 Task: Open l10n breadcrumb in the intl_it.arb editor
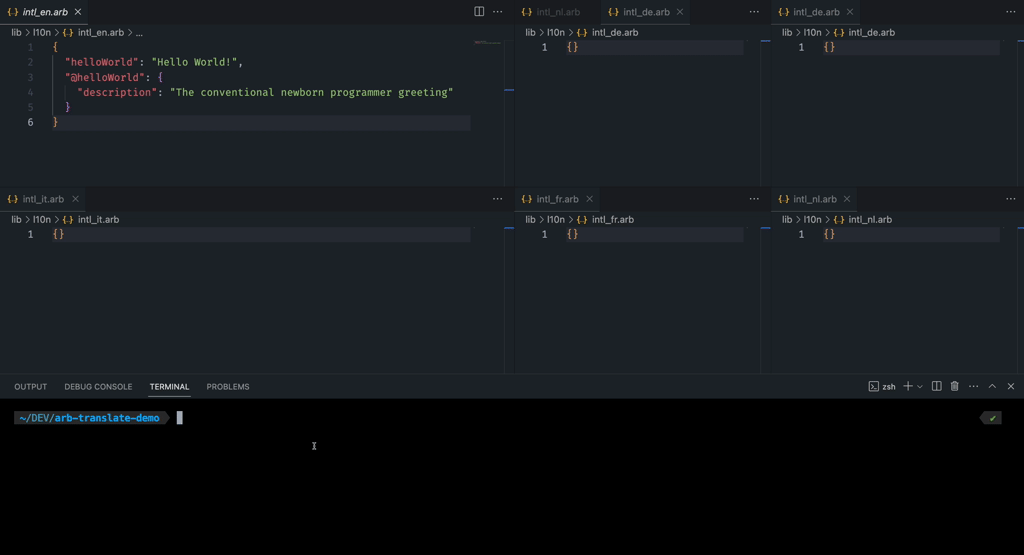(42, 219)
